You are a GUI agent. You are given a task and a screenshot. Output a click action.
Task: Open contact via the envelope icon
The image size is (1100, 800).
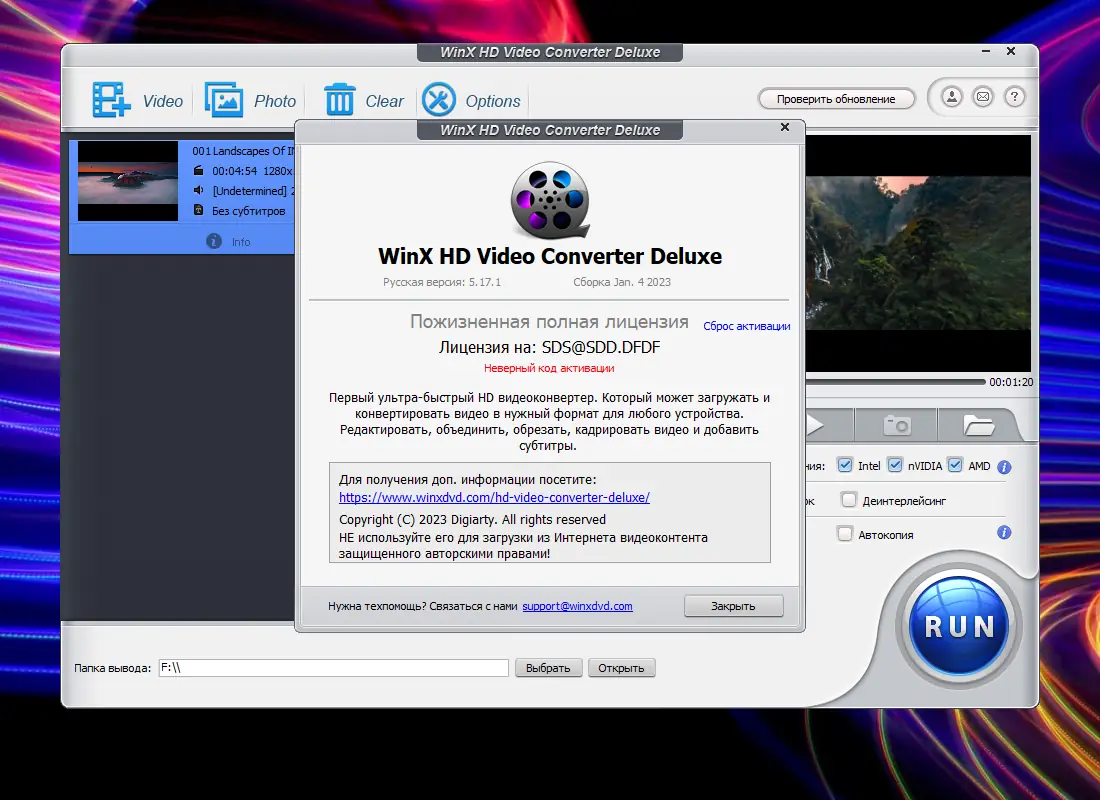tap(982, 97)
